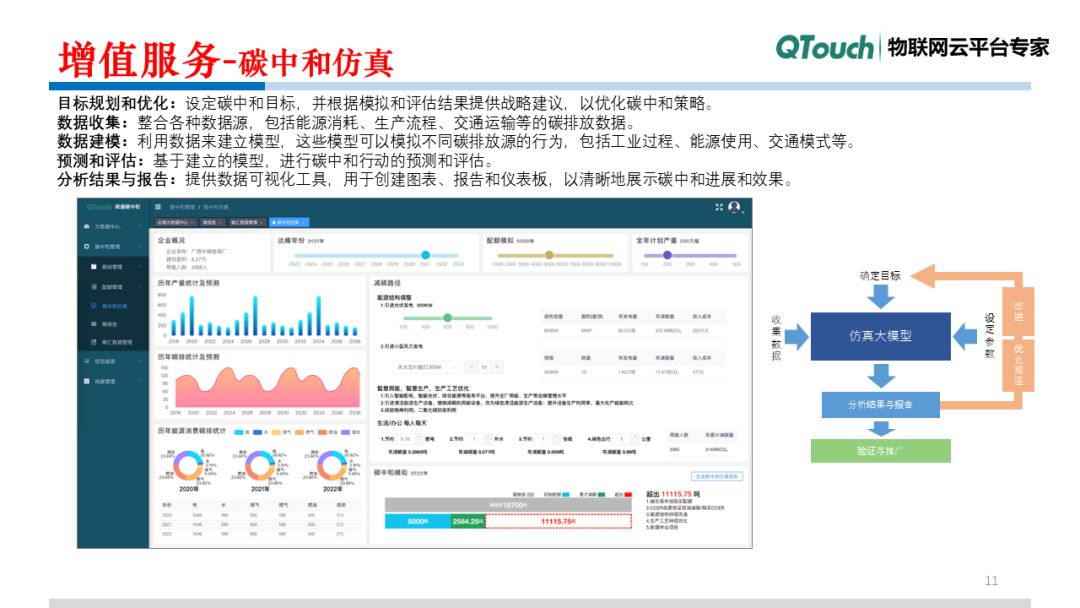1080x608 pixels.
Task: Click the wind turbine quantity field showing 10
Action: click(x=484, y=367)
